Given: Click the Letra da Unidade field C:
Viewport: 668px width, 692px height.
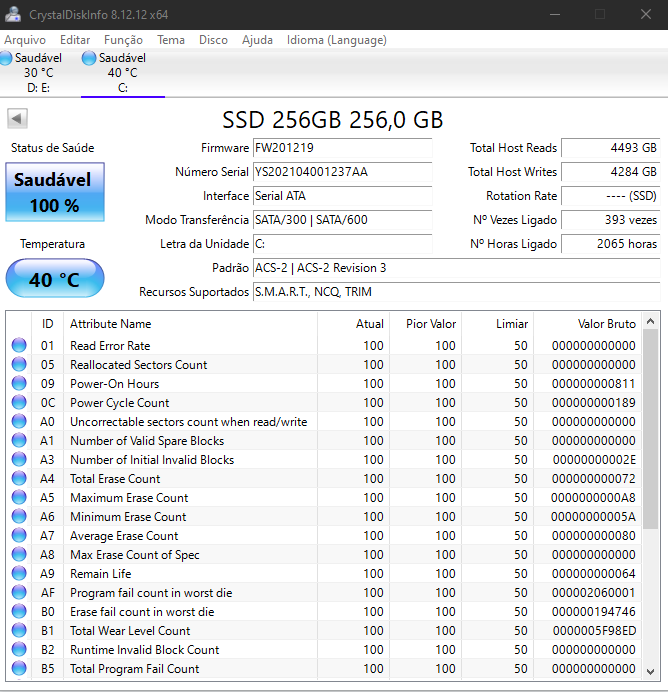Looking at the screenshot, I should click(342, 244).
